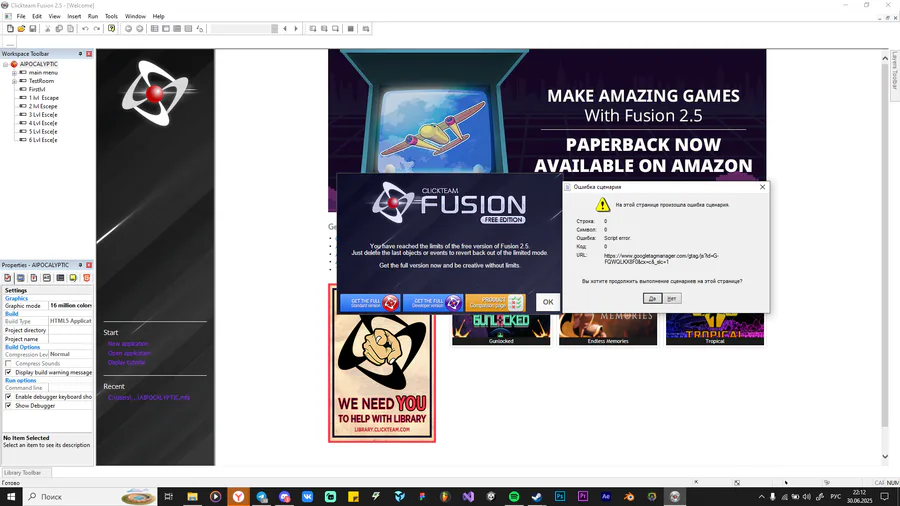Toggle Enable debugger keyboard shortcuts checkbox
Viewport: 900px width, 506px height.
pos(8,396)
